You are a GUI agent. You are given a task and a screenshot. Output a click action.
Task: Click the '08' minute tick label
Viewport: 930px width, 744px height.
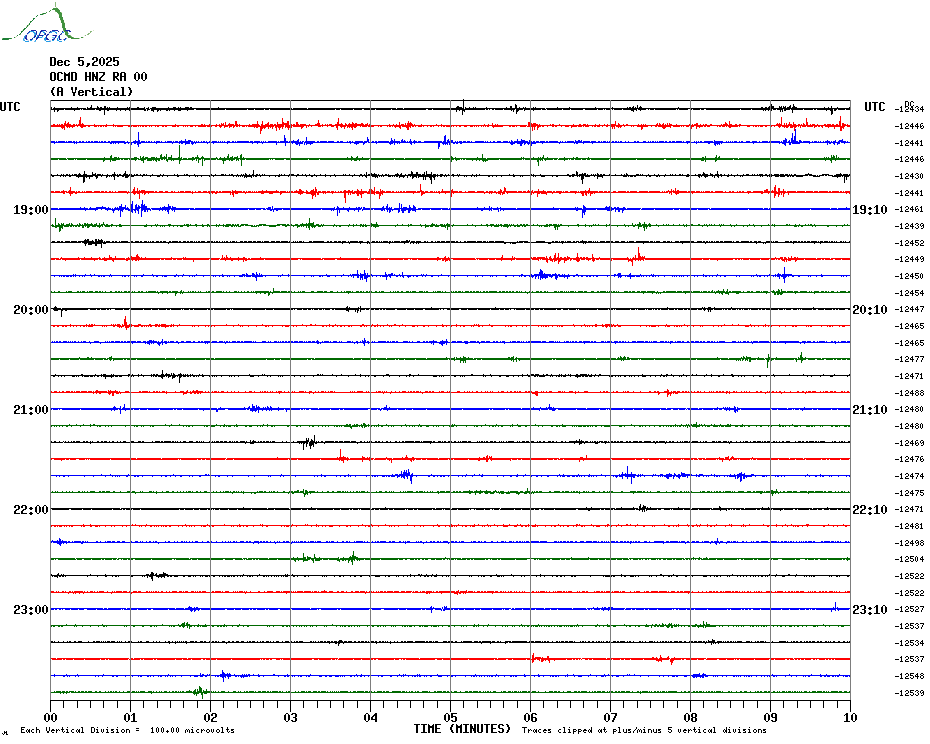(690, 717)
